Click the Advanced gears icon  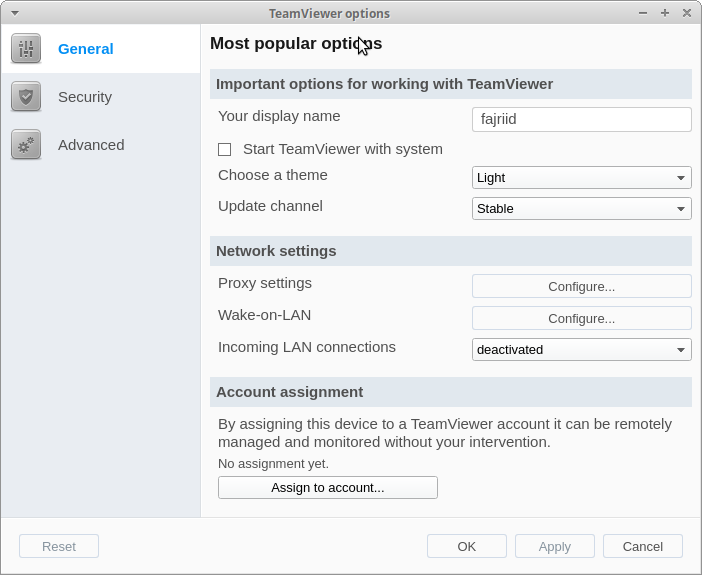tap(26, 145)
